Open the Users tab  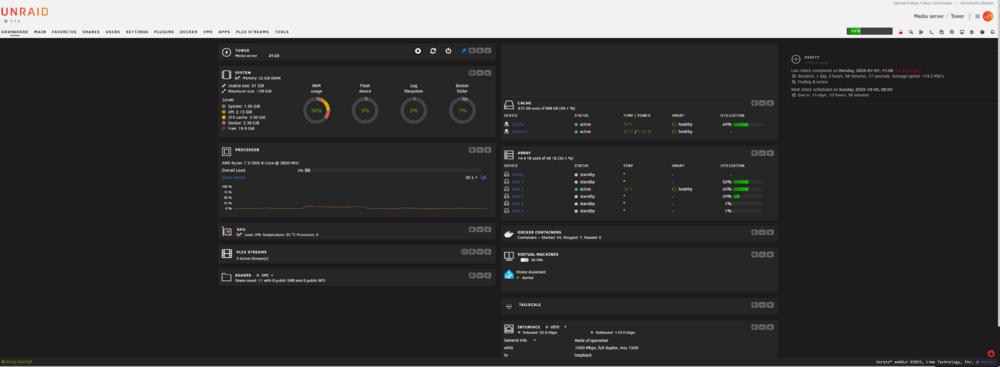click(x=113, y=32)
